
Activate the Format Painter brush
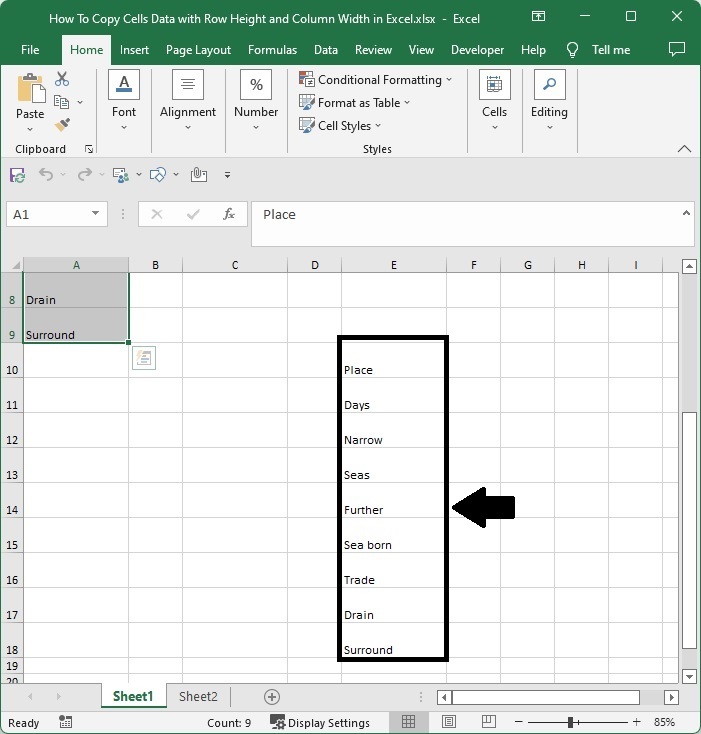click(x=62, y=125)
